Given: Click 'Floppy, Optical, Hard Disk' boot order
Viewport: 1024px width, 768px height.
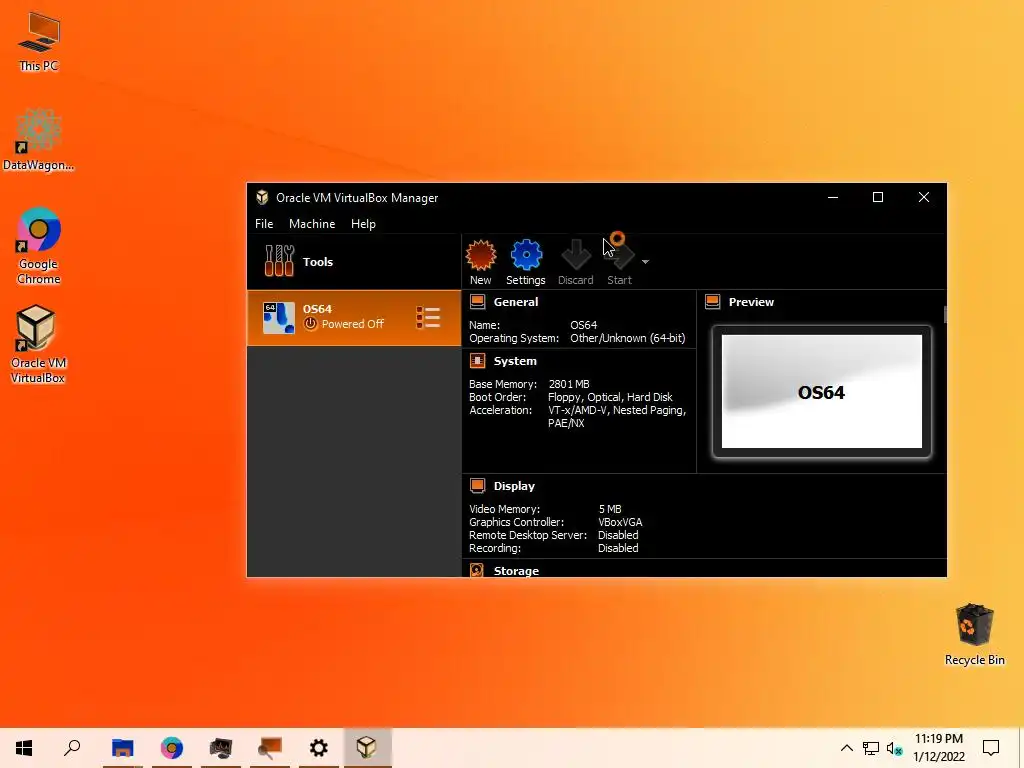Looking at the screenshot, I should pos(610,397).
